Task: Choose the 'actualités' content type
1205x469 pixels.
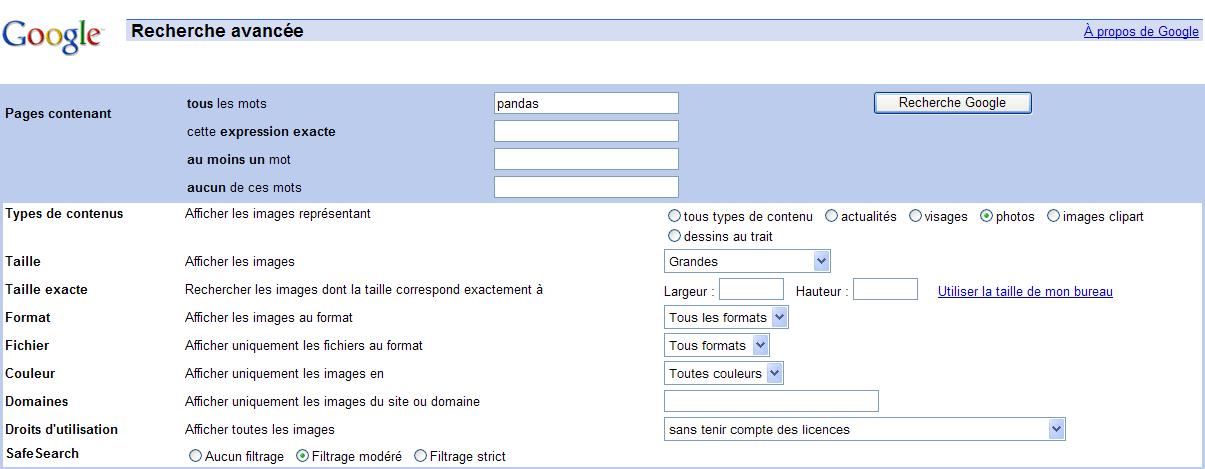Action: [832, 217]
